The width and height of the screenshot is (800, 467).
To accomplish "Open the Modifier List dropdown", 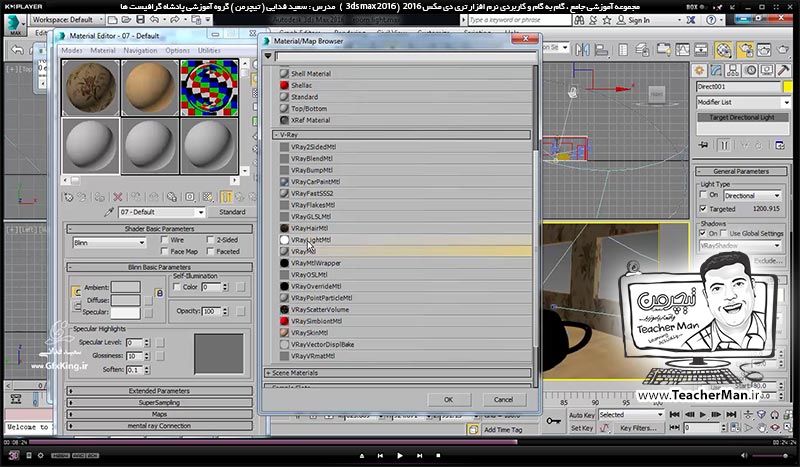I will pyautogui.click(x=743, y=102).
